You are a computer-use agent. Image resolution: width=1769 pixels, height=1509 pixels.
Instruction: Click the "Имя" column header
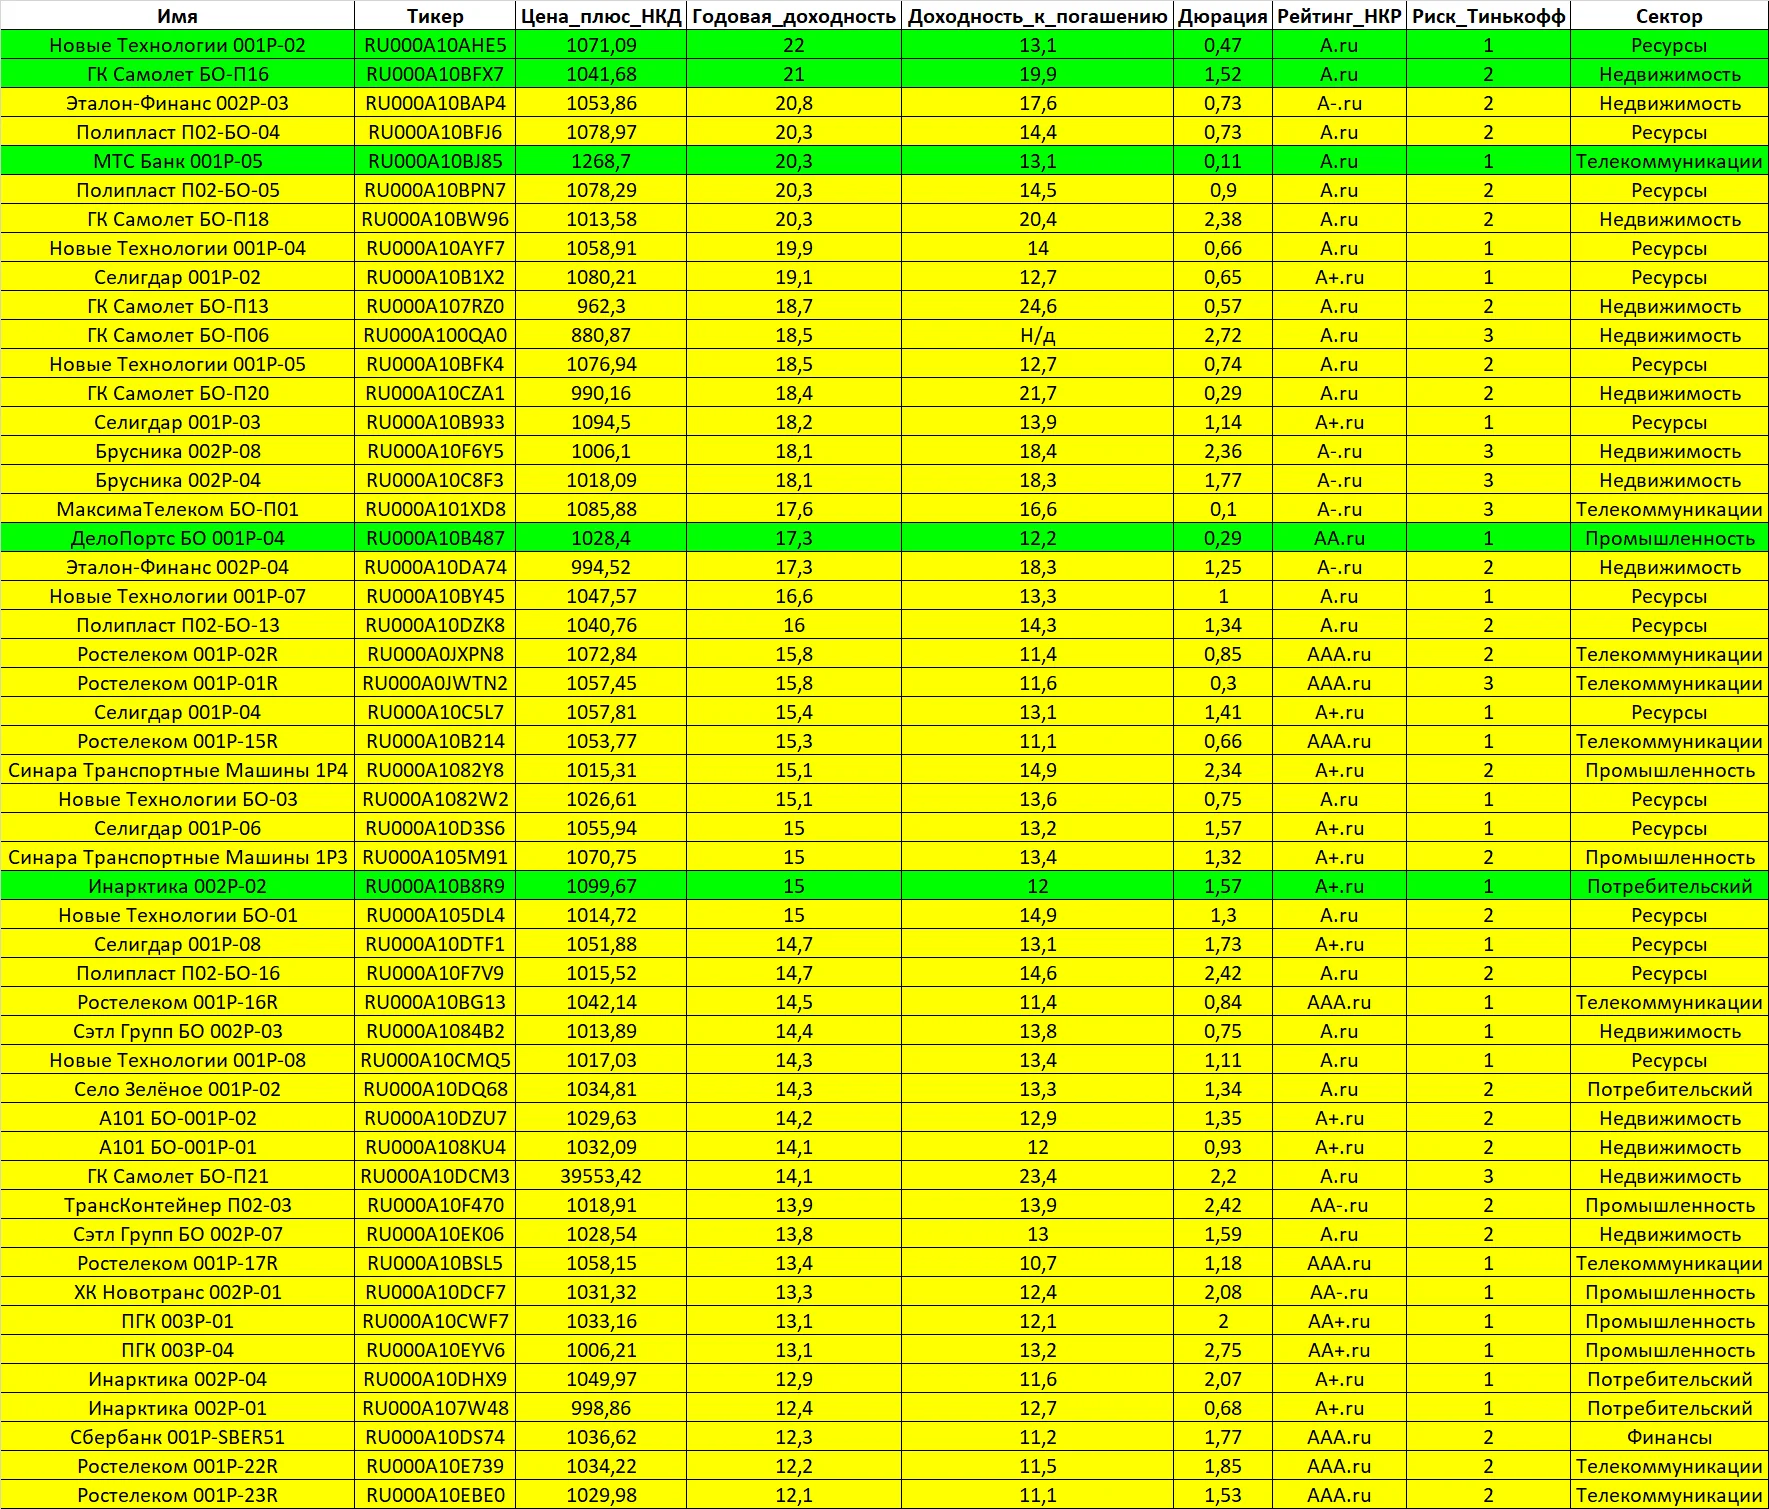pyautogui.click(x=178, y=16)
